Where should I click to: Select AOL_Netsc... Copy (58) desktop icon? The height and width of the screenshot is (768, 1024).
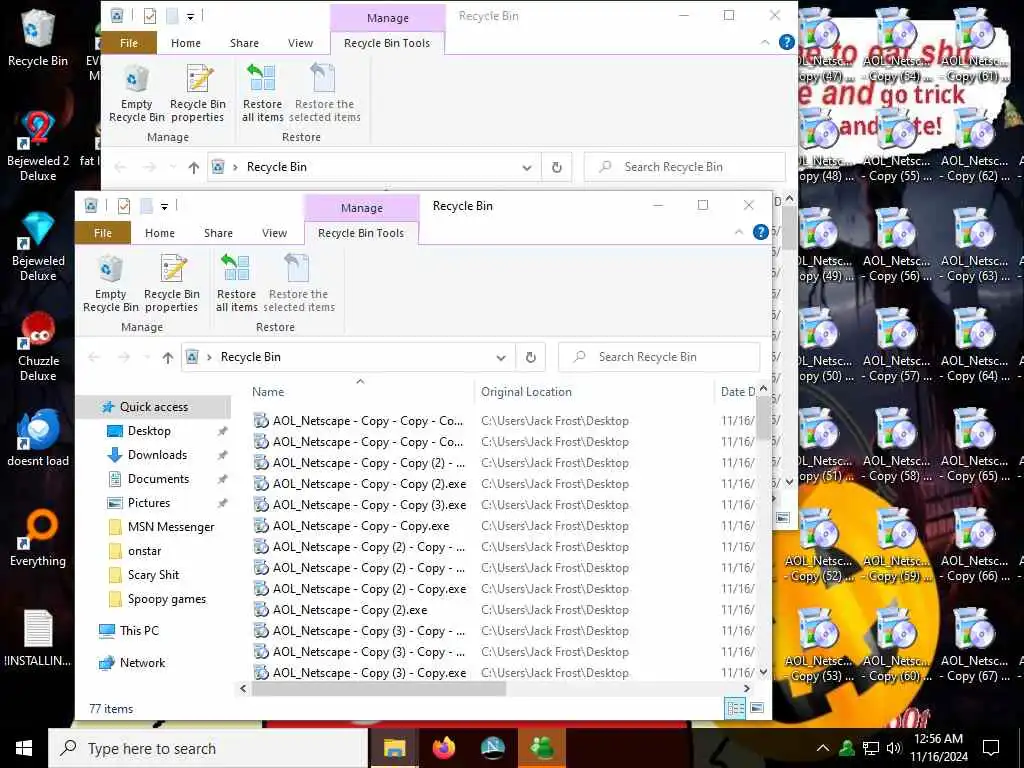click(895, 445)
